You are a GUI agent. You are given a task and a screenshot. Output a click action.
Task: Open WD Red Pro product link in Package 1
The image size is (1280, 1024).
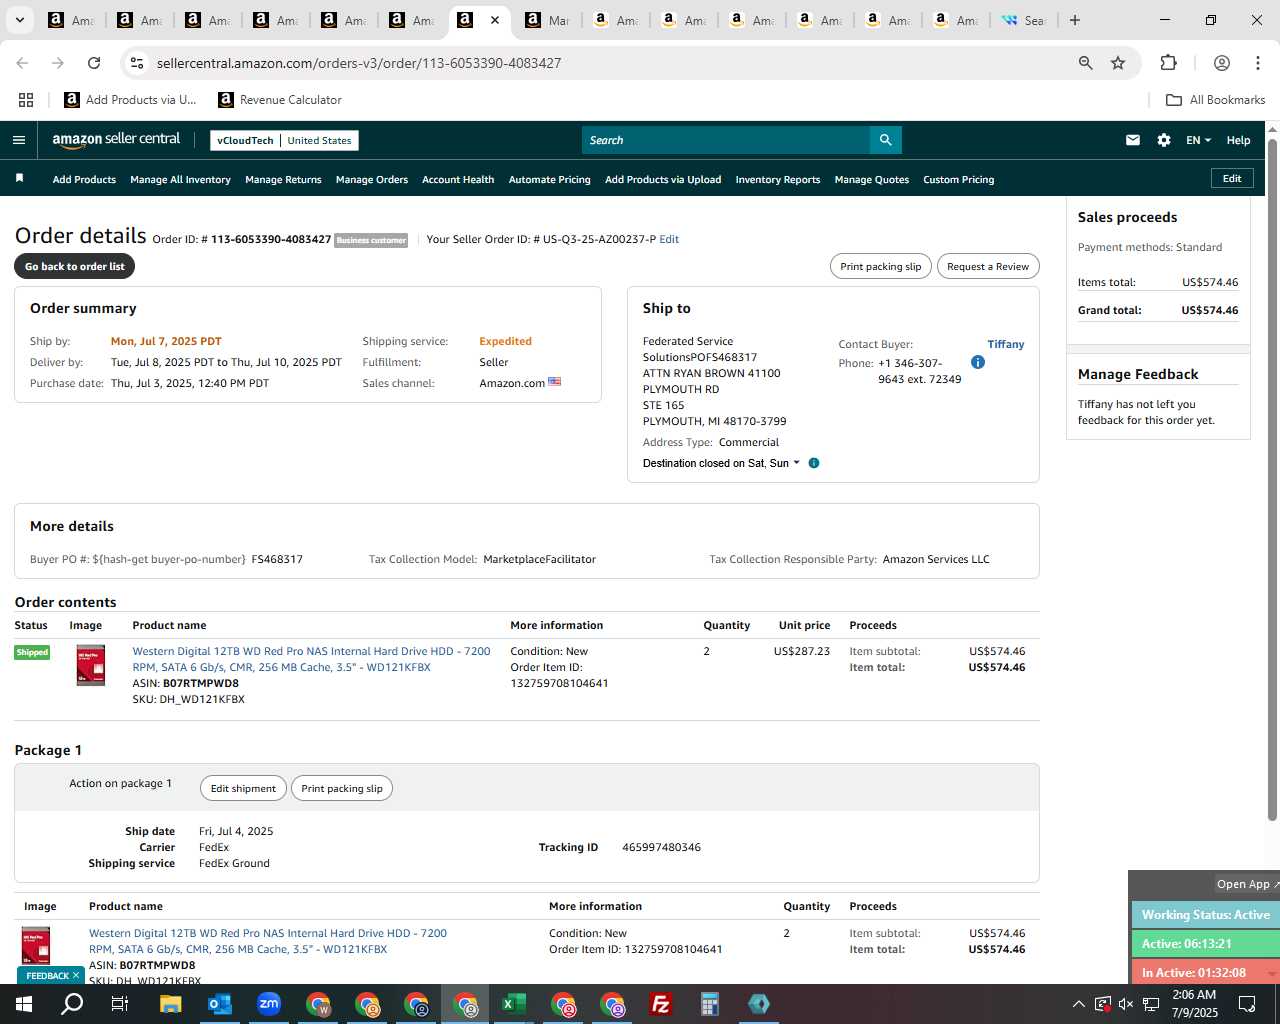click(x=268, y=941)
